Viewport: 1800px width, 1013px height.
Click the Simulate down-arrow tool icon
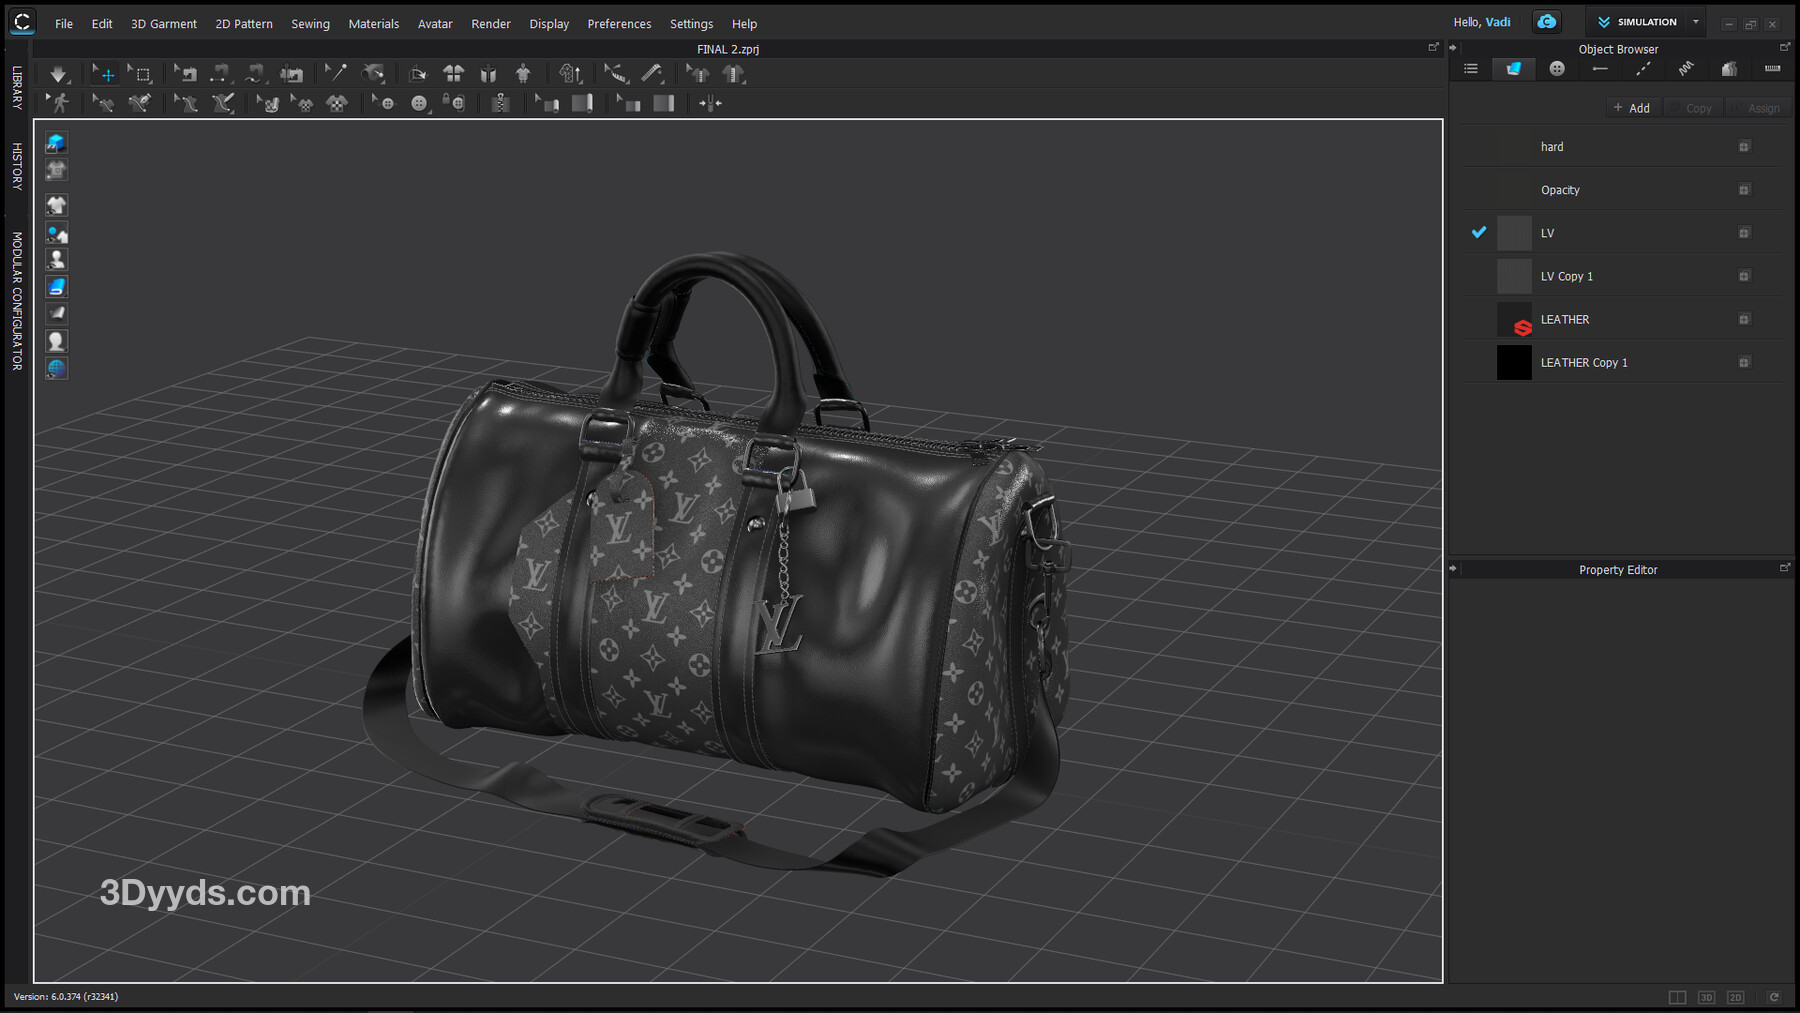[59, 74]
